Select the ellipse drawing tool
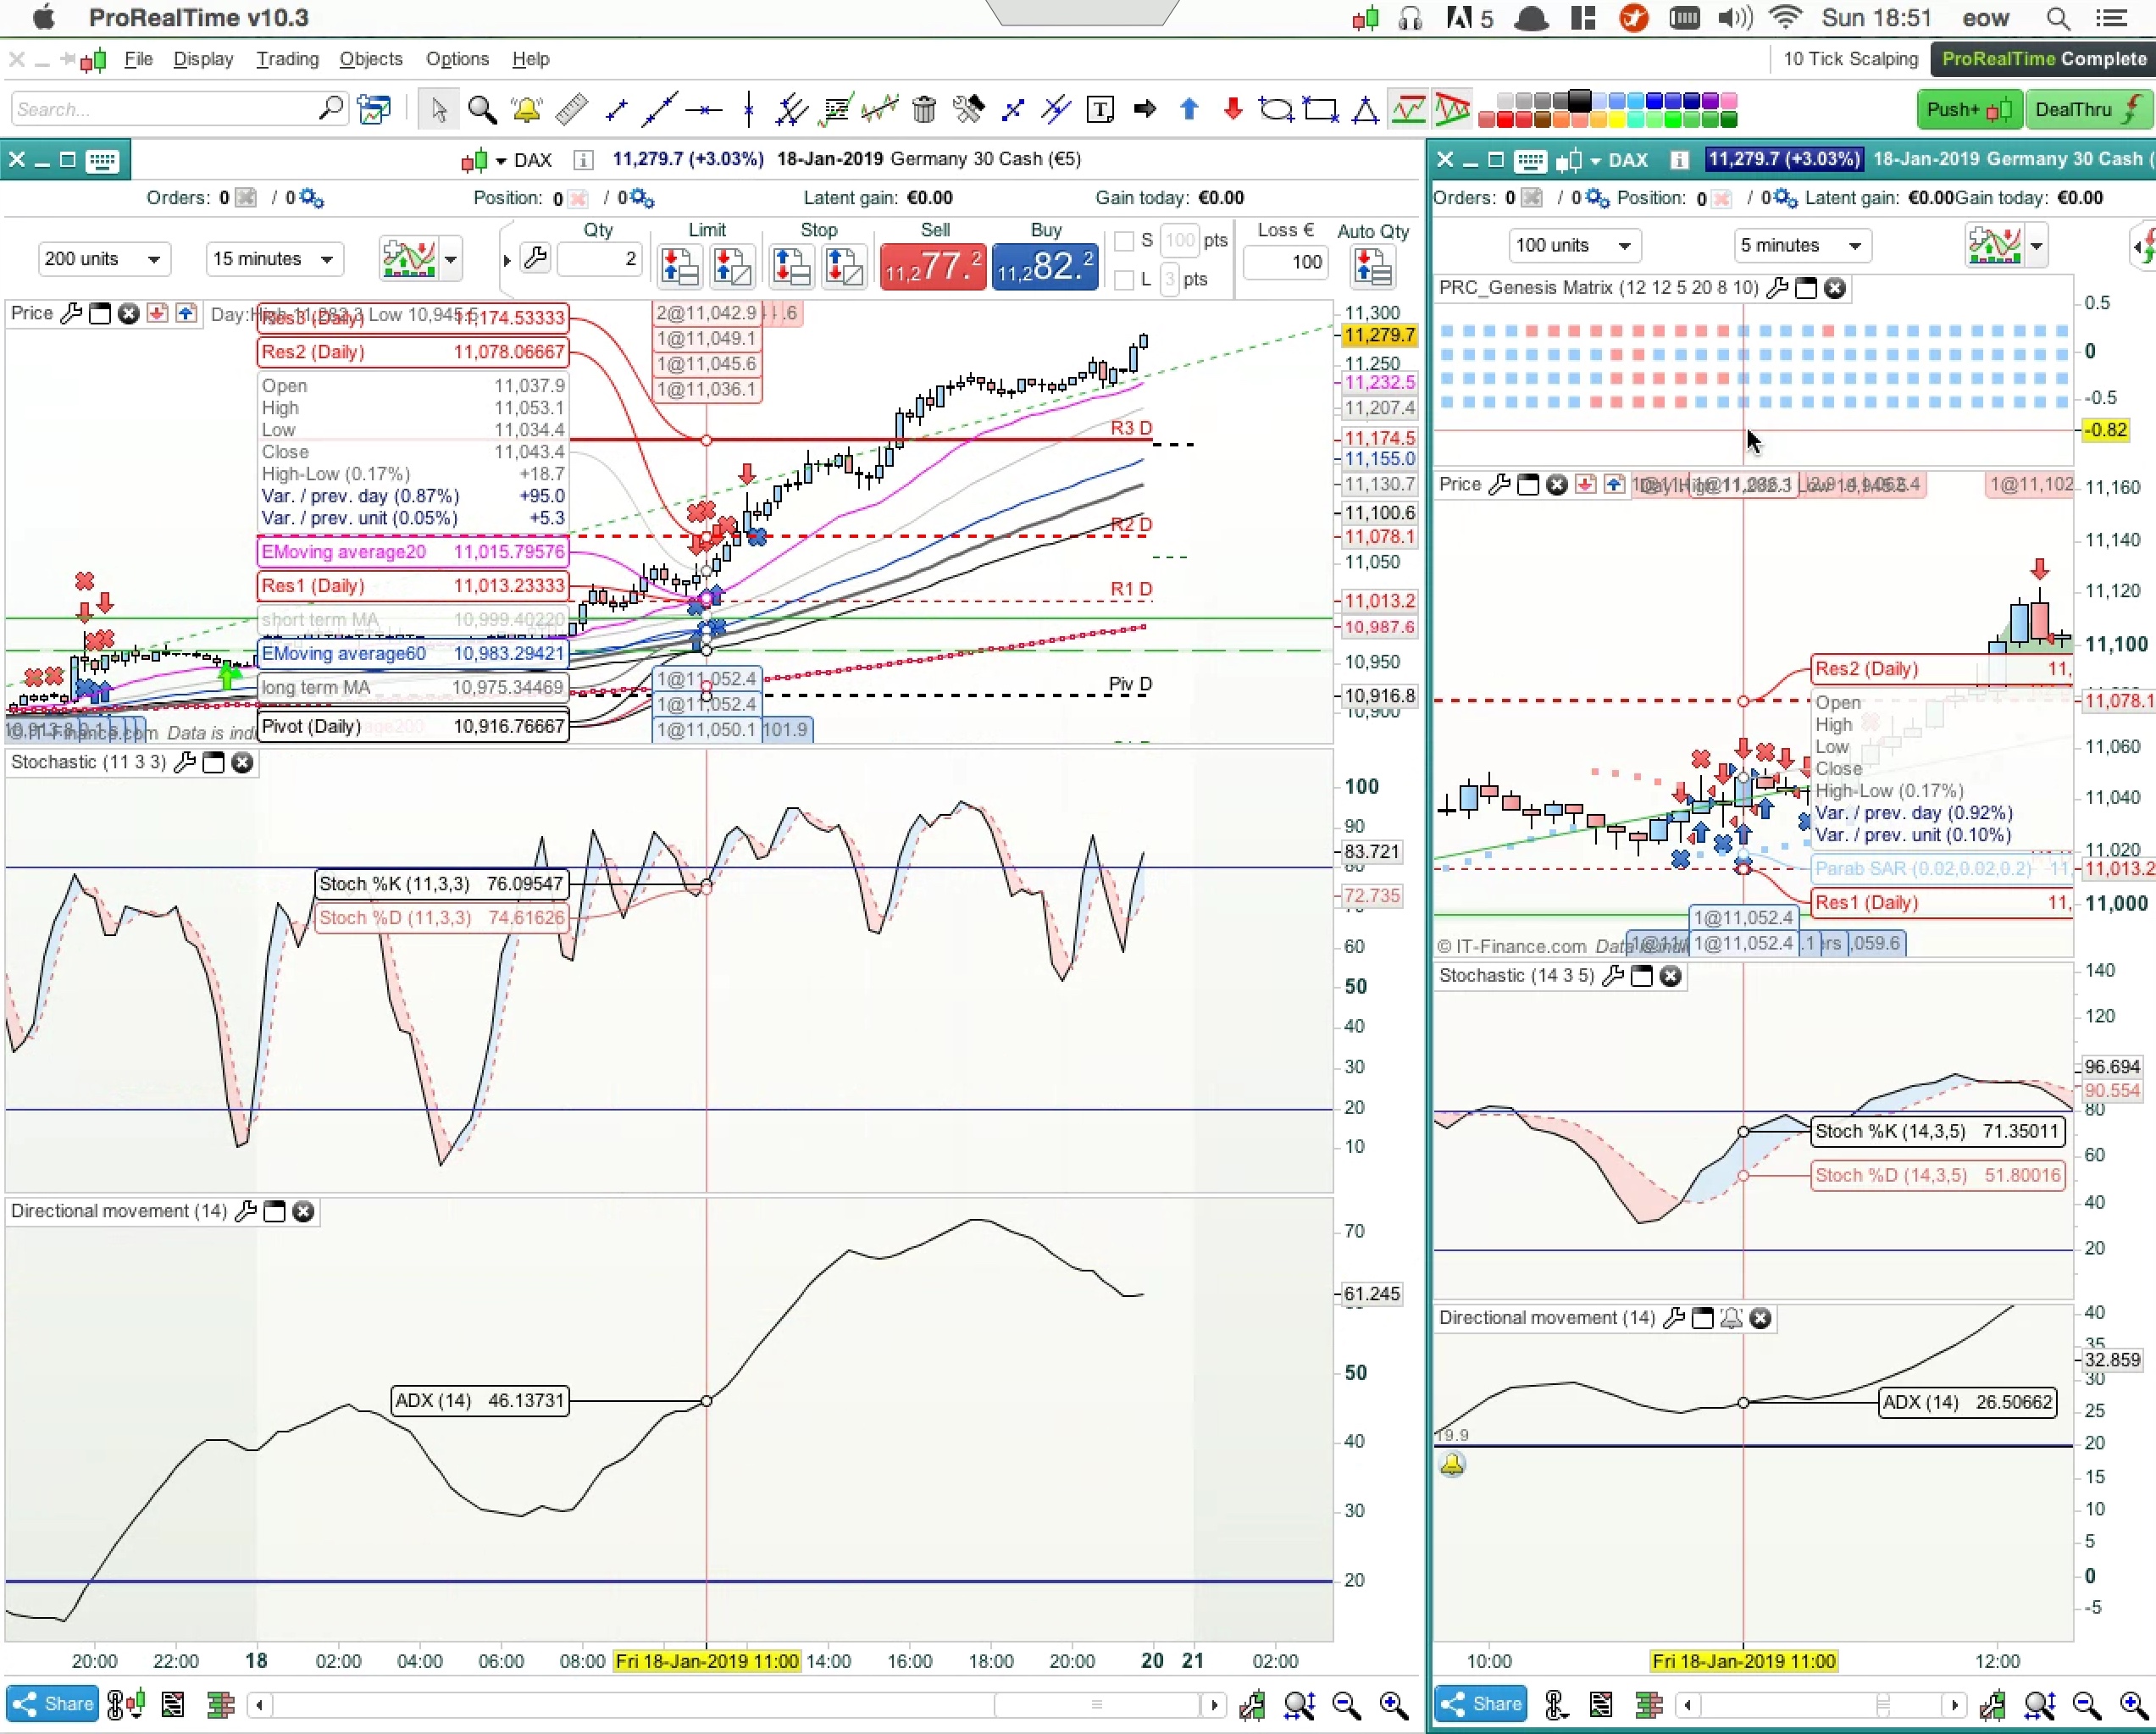Image resolution: width=2156 pixels, height=1734 pixels. [x=1276, y=109]
